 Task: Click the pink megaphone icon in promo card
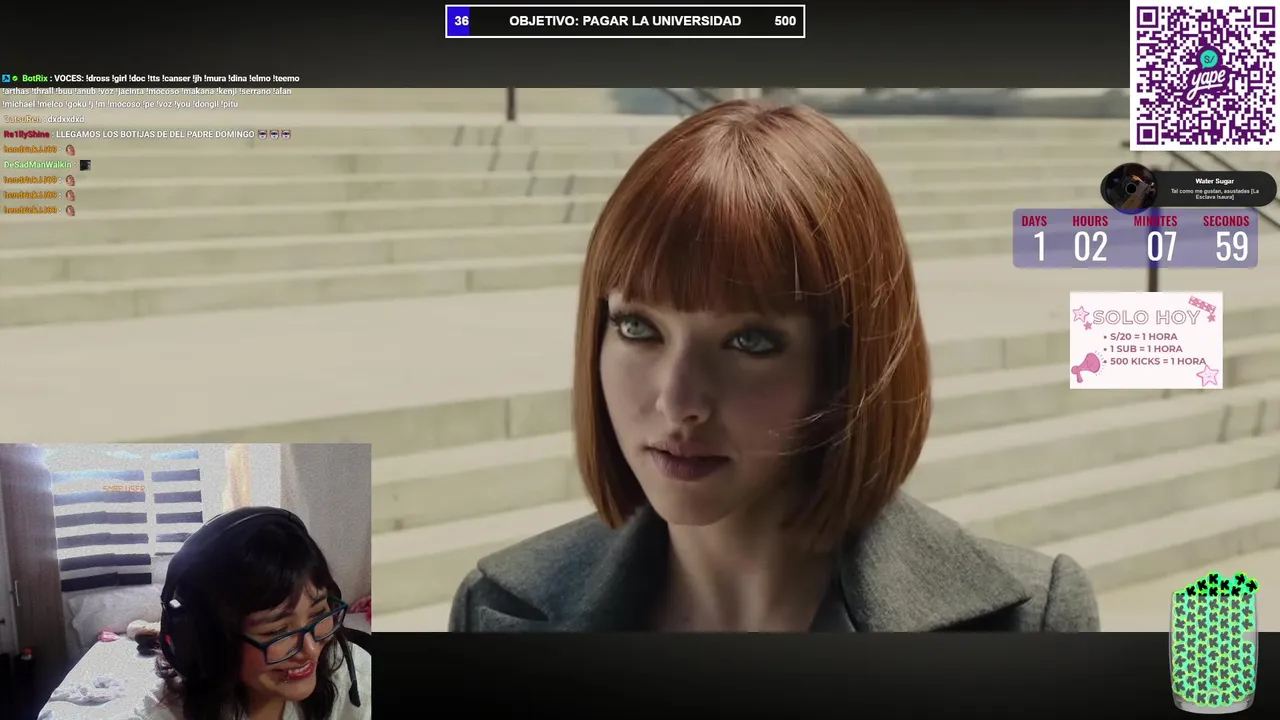point(1085,368)
